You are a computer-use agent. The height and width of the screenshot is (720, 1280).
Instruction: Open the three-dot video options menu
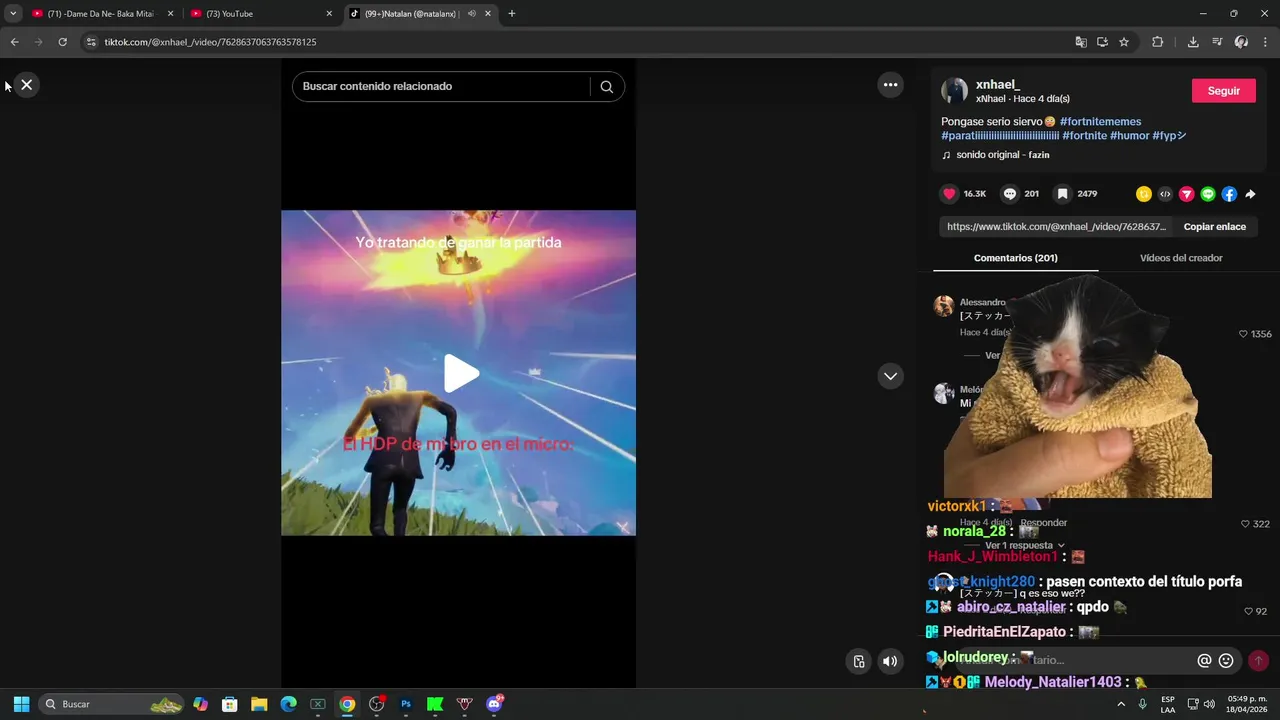click(x=890, y=85)
